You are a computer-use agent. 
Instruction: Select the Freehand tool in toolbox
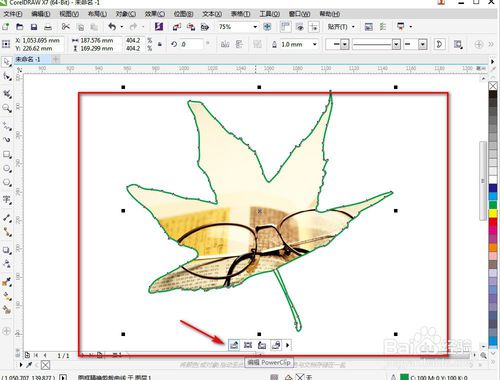(6, 126)
